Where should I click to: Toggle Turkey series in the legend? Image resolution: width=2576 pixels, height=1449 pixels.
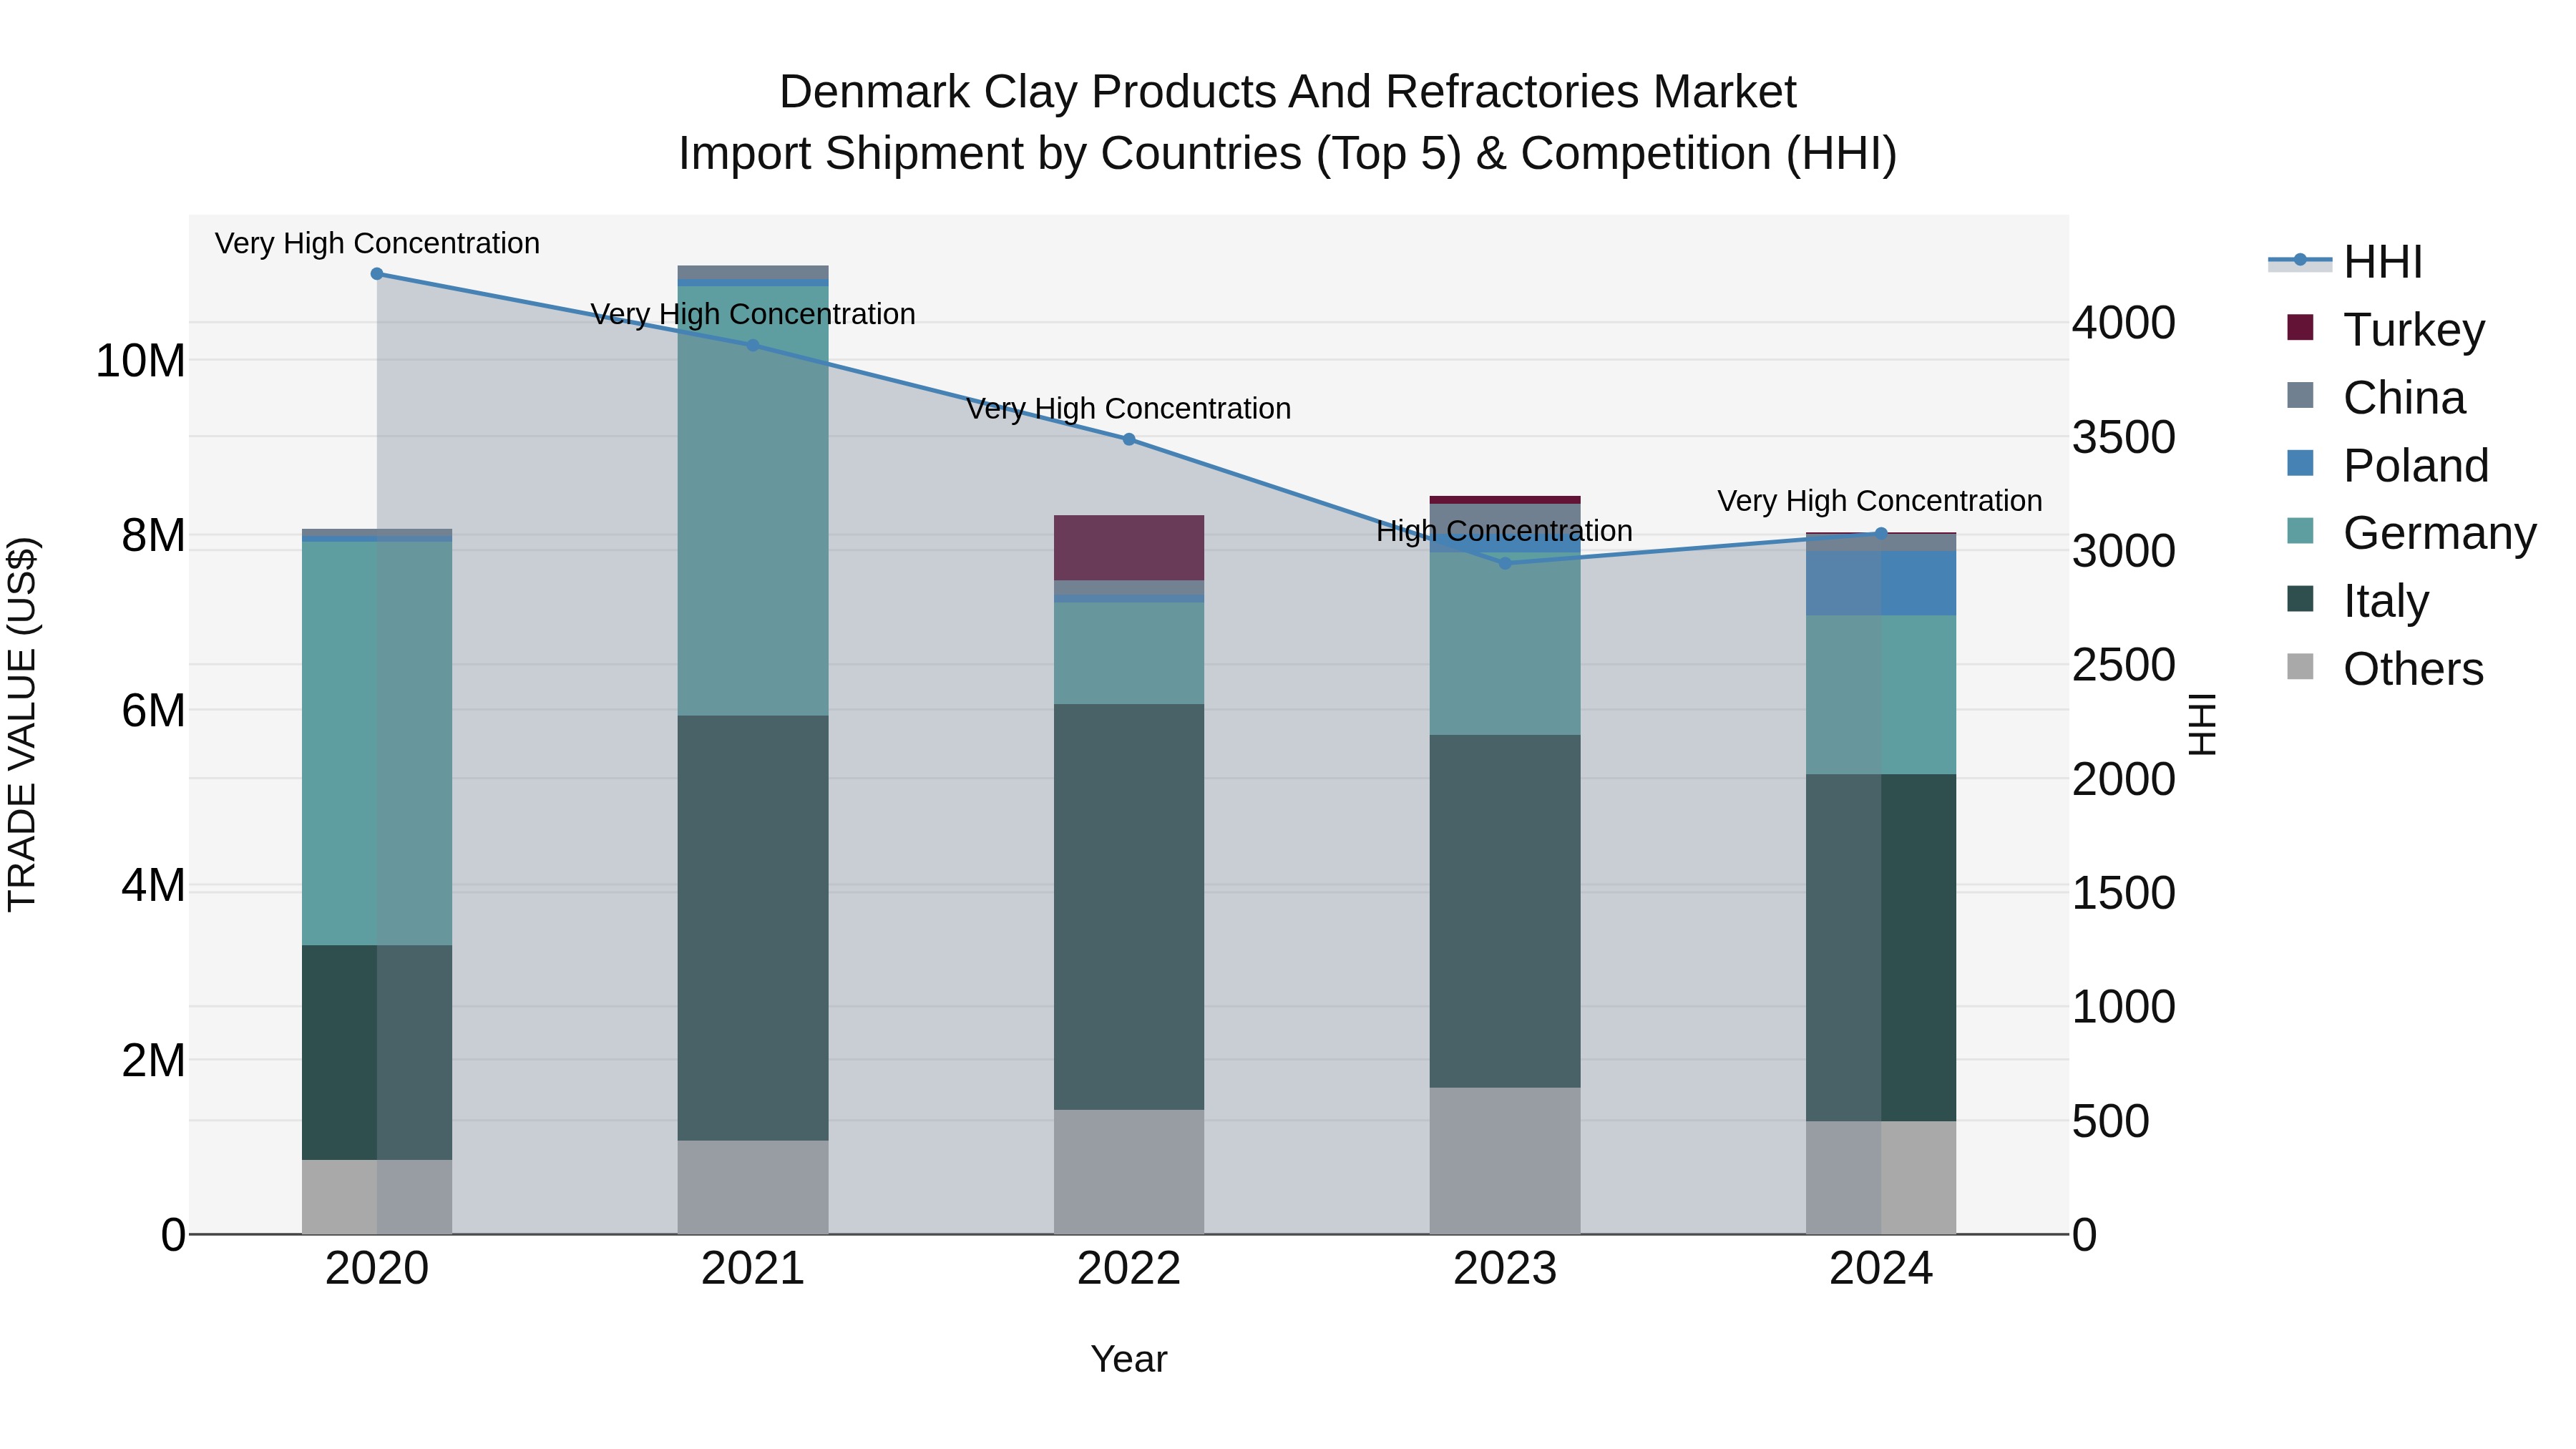[2386, 329]
